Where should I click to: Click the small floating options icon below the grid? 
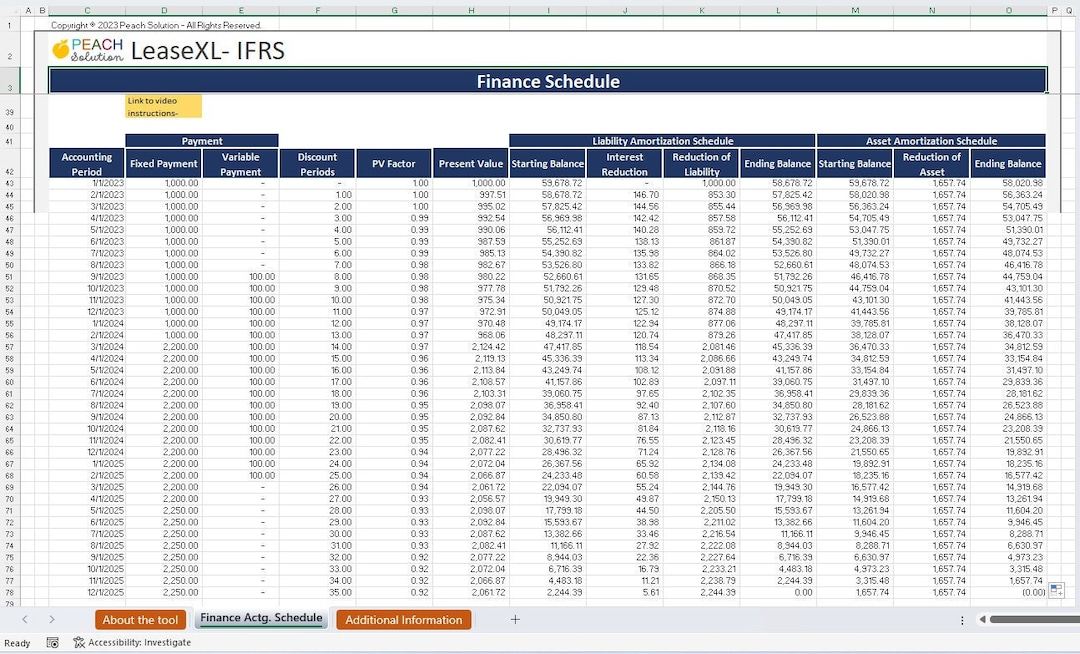[1054, 590]
